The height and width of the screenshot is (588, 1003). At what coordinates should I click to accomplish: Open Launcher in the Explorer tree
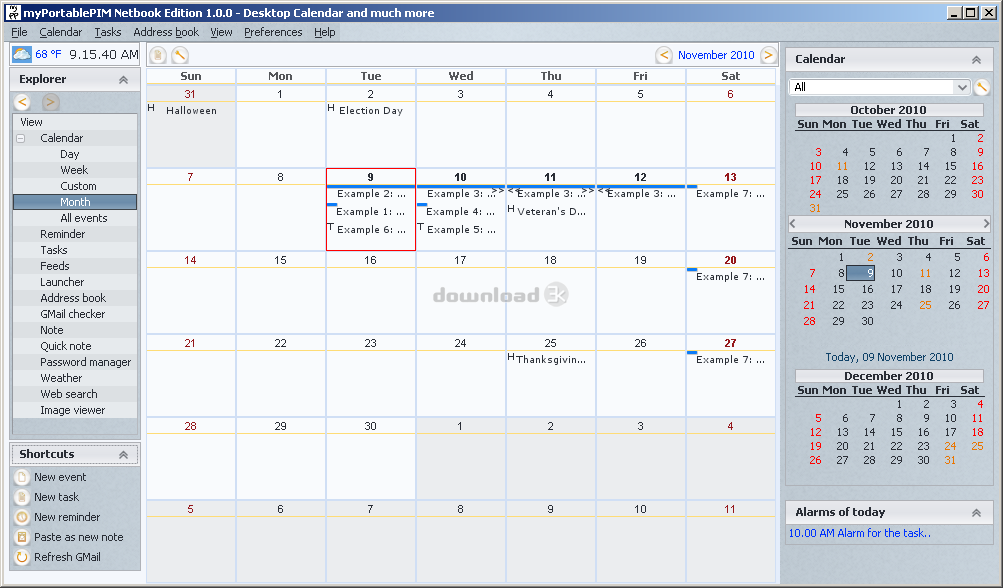click(62, 282)
